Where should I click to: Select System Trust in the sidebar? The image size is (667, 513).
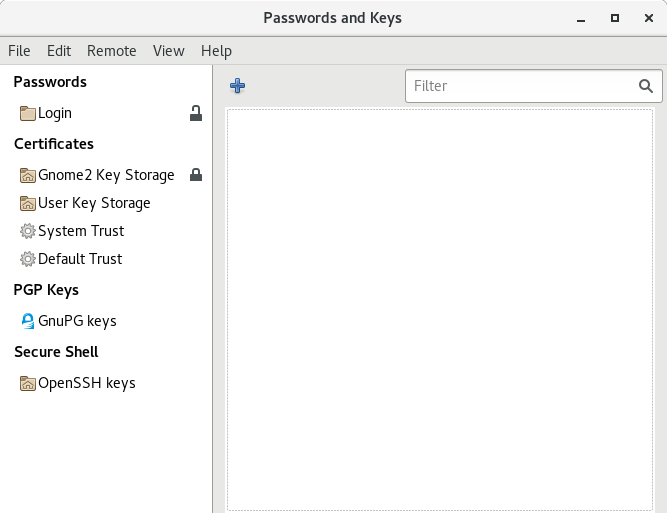coord(81,231)
